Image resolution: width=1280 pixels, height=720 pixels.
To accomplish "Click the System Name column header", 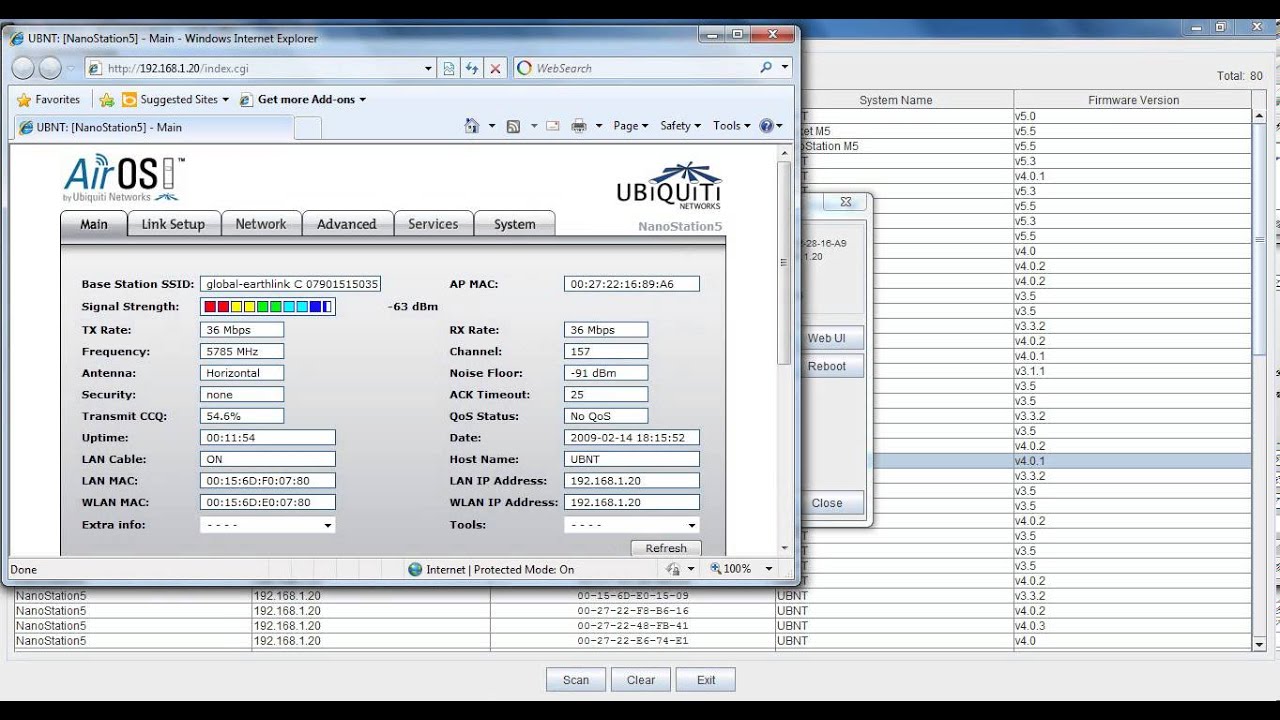I will (x=895, y=100).
